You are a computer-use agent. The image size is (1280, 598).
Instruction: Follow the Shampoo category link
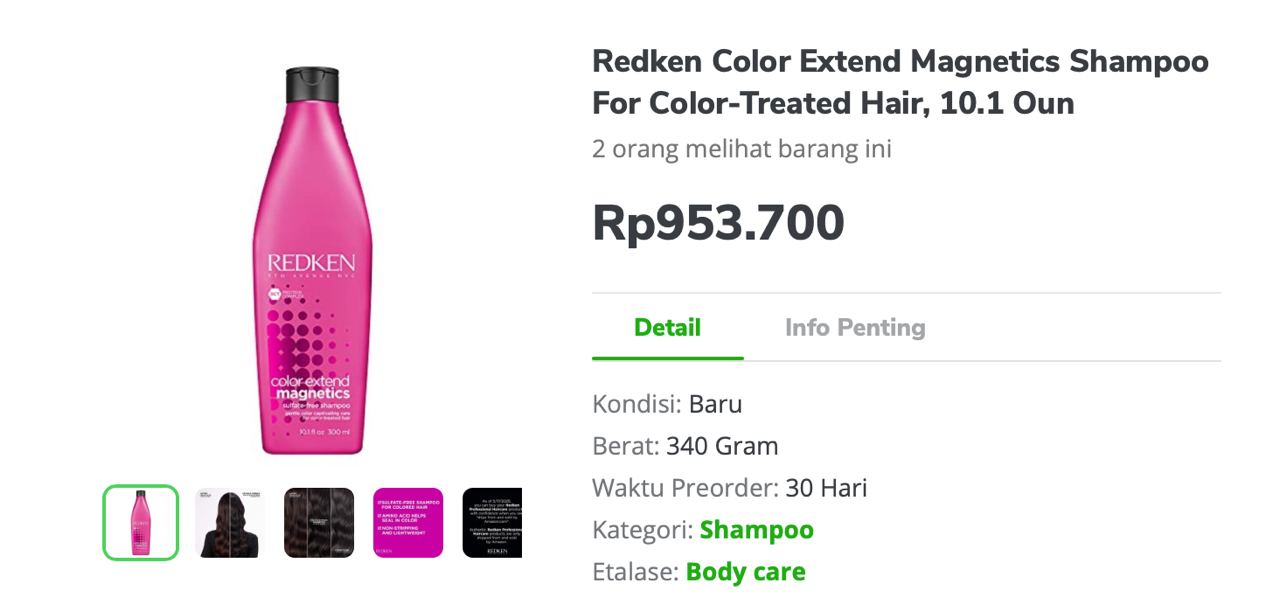(756, 529)
